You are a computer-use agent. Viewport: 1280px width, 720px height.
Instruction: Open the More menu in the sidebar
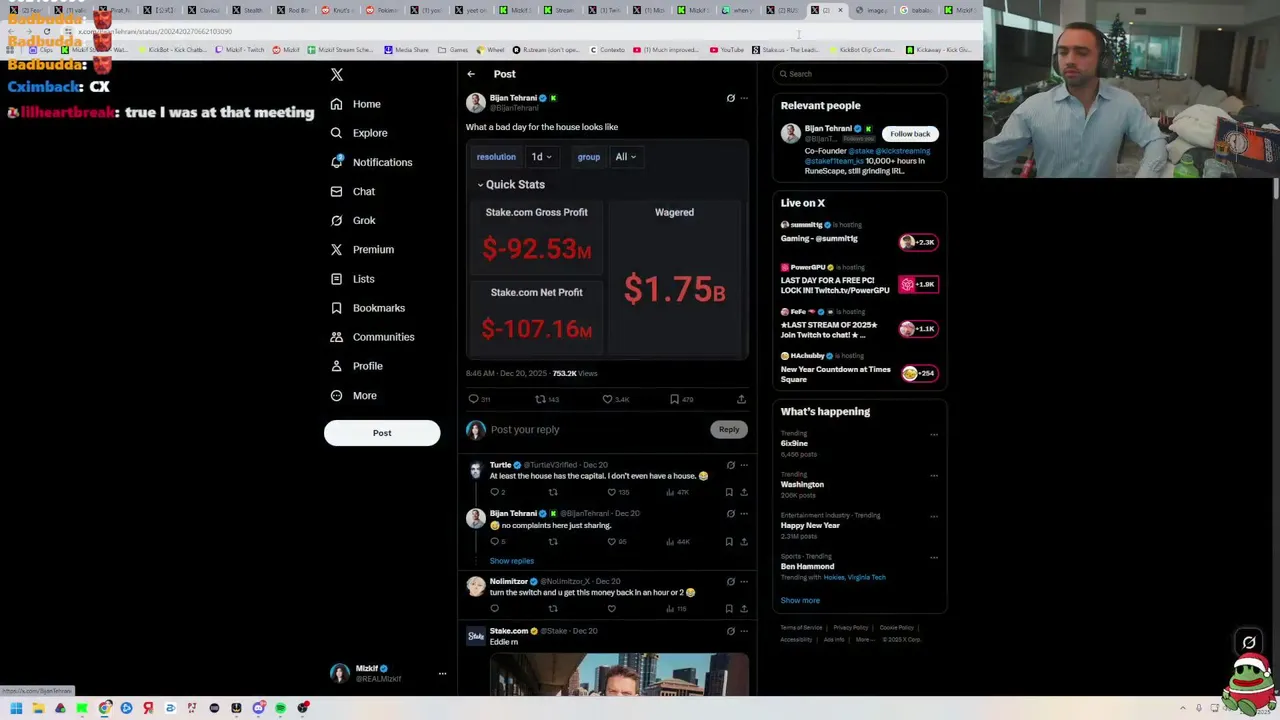[x=353, y=395]
